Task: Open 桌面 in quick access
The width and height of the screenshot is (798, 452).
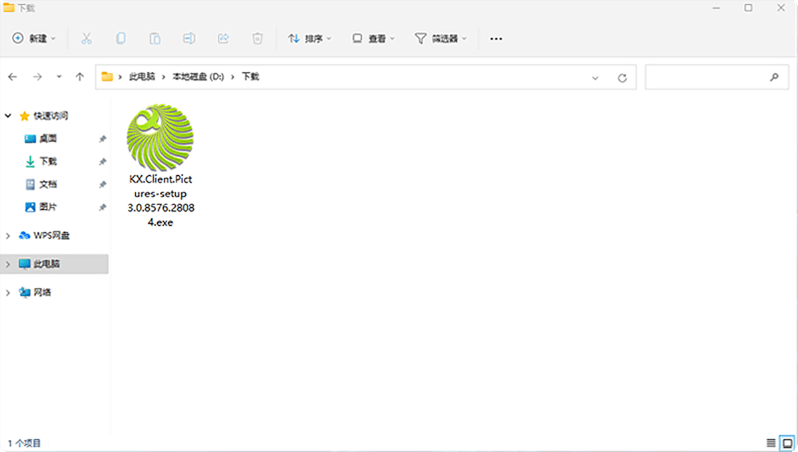Action: 48,138
